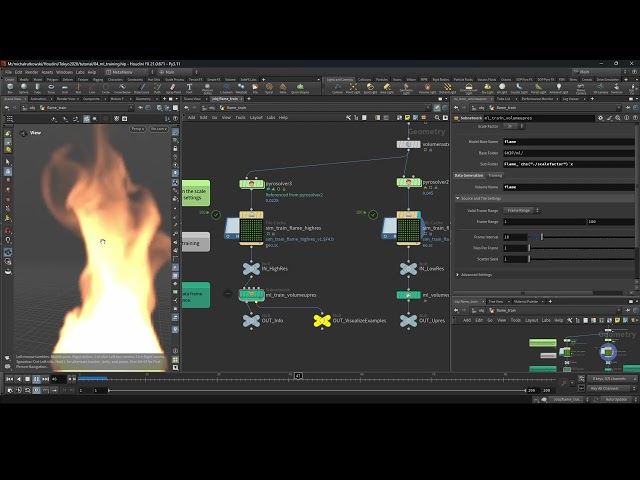Open the network editor search magnifier
Screen dimensions: 640x480
[x=437, y=118]
